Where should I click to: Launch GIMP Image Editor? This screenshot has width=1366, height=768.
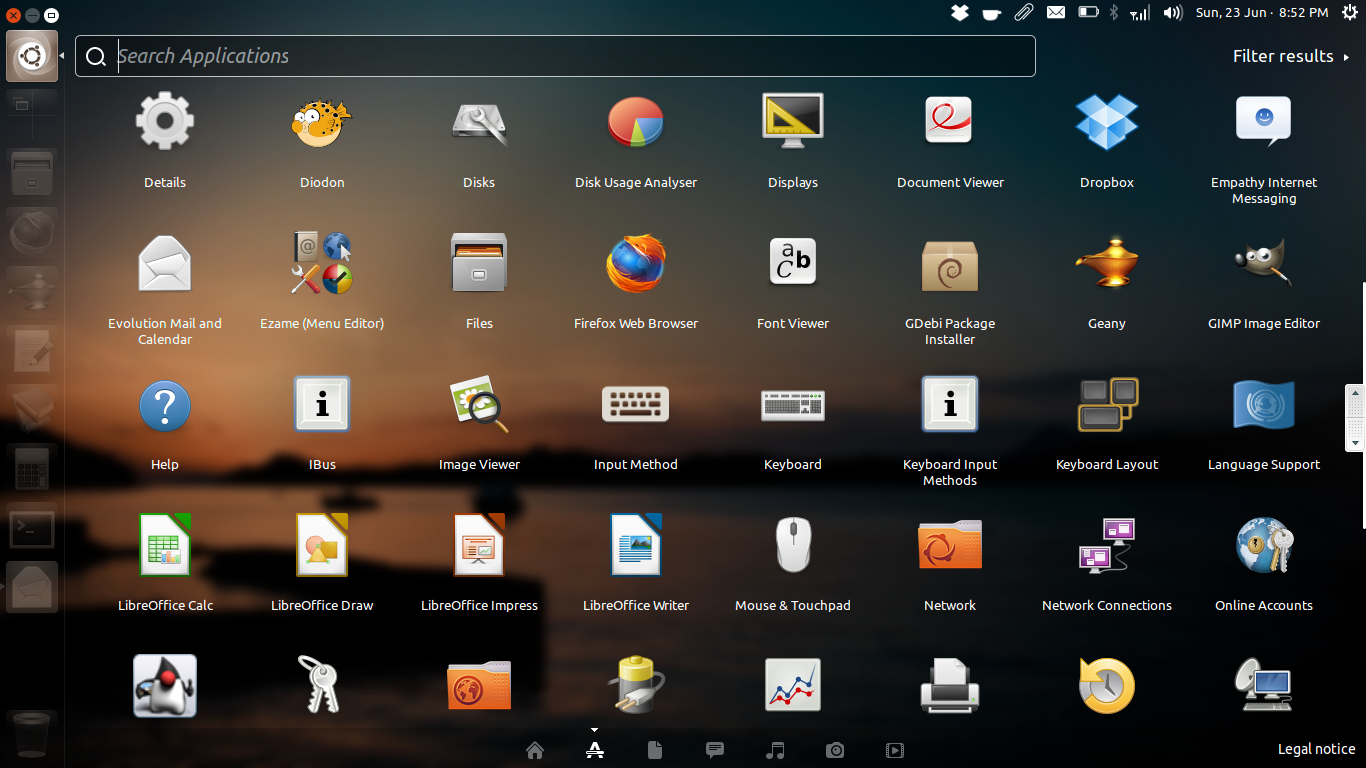point(1264,263)
